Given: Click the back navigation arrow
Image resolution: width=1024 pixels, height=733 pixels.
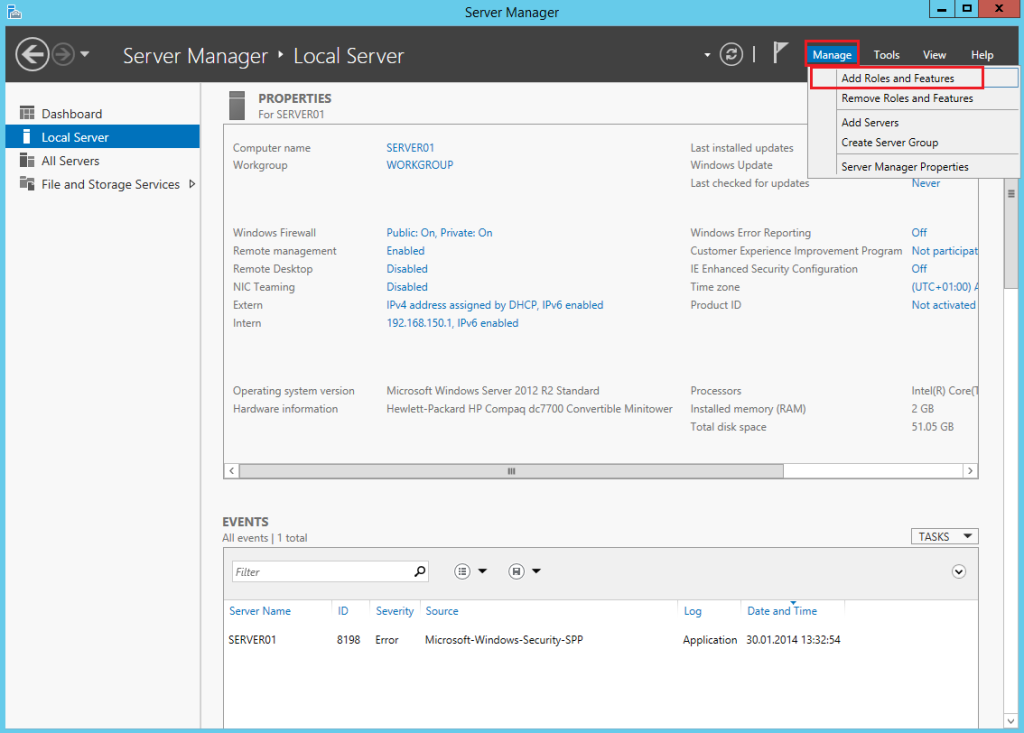Looking at the screenshot, I should click(33, 54).
